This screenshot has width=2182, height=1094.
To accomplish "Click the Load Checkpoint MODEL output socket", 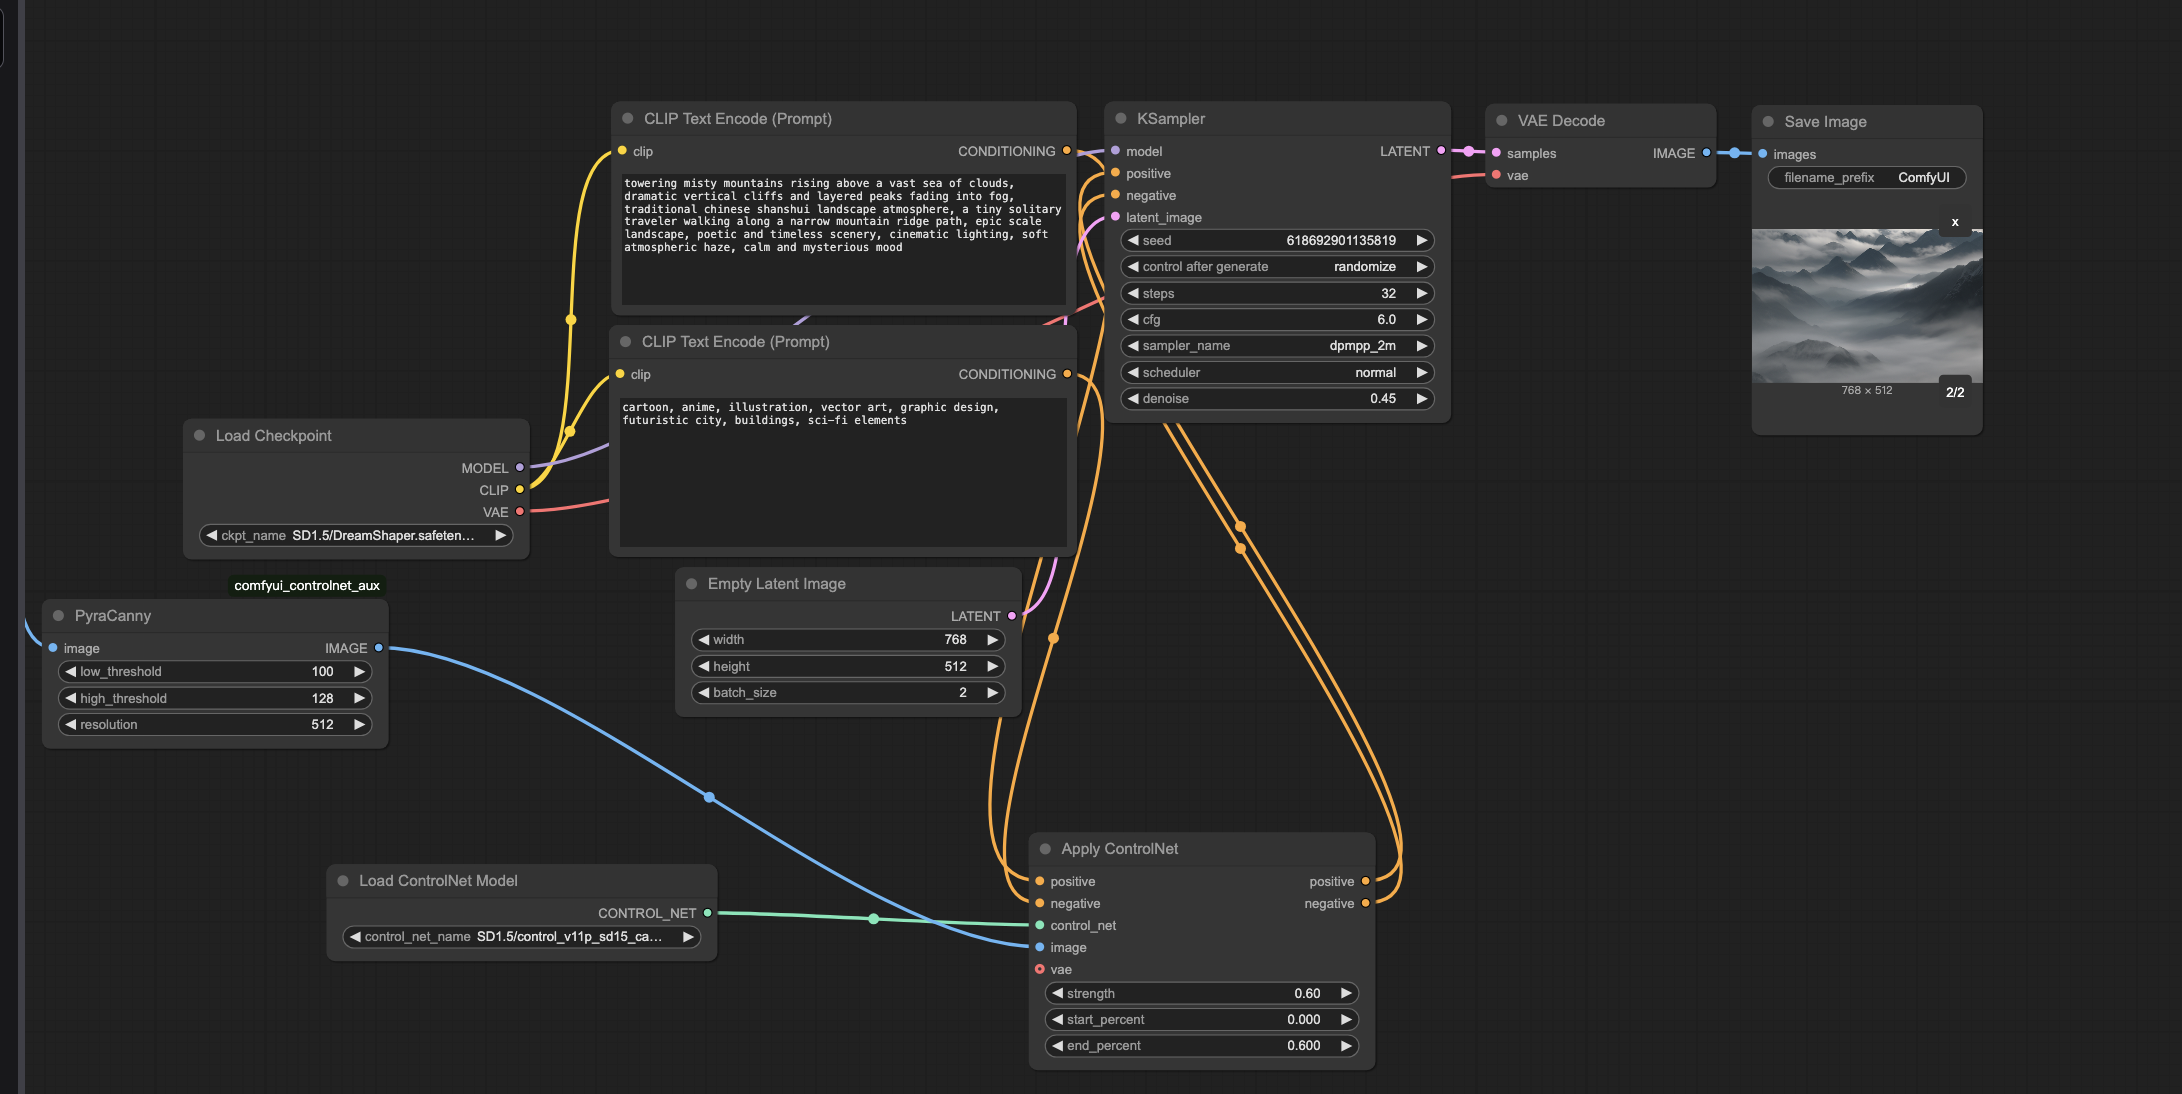I will [519, 468].
